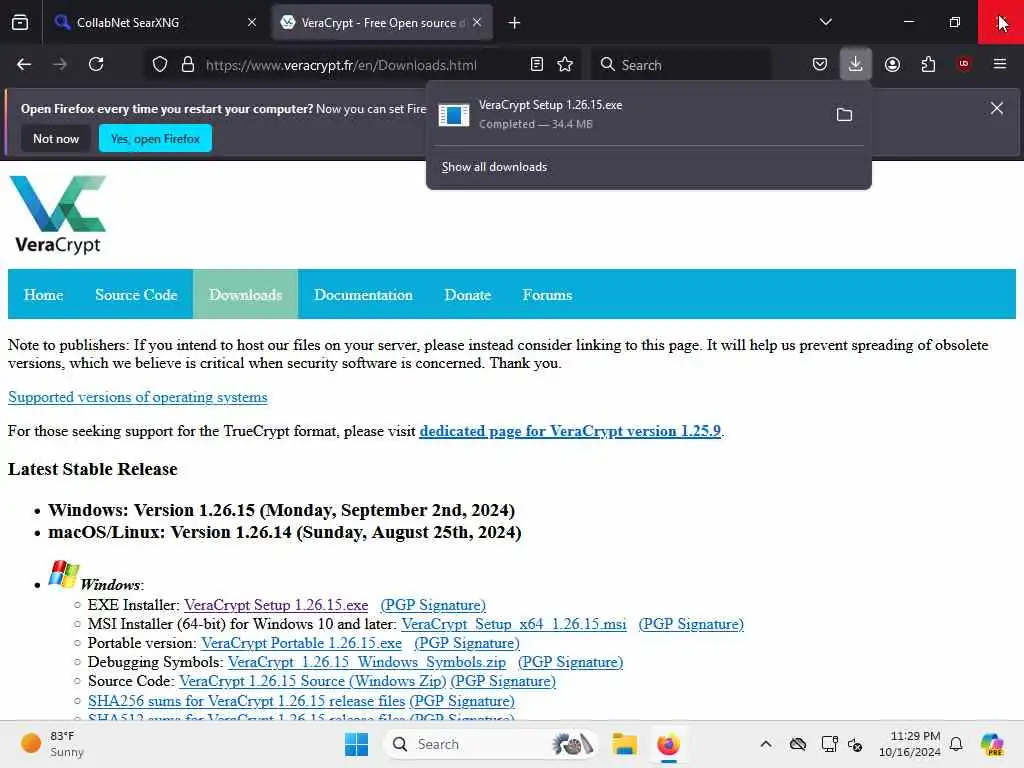Screen dimensions: 1024x768
Task: Open Firefox account icon
Action: 892,64
